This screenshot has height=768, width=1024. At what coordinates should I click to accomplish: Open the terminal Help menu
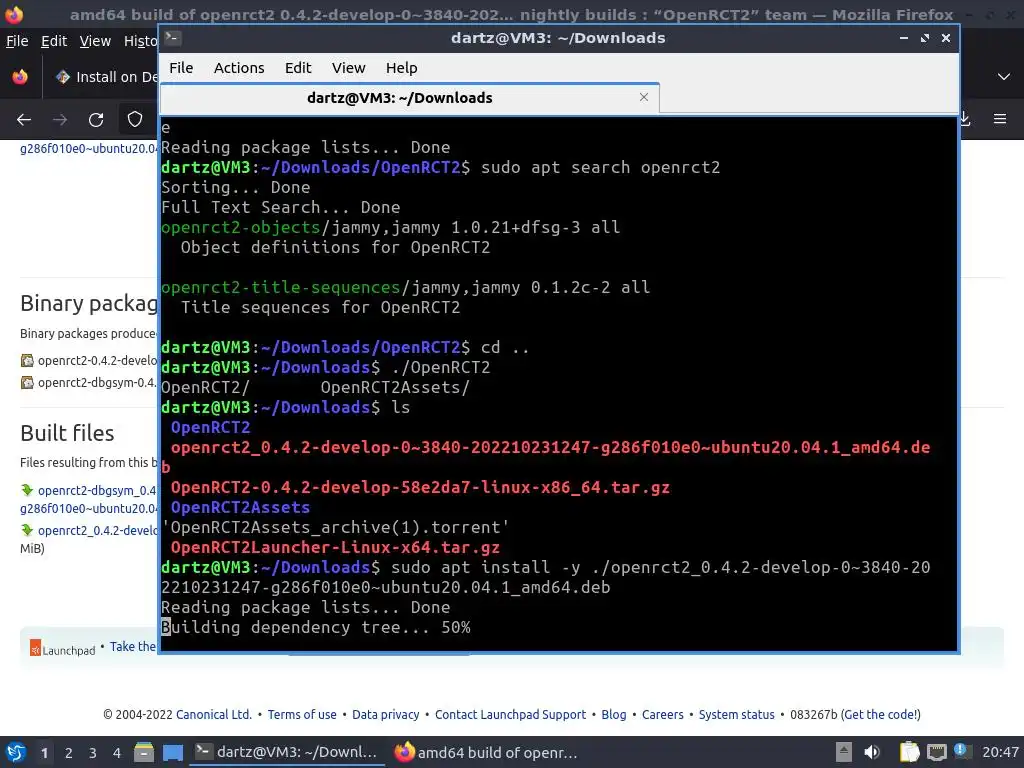[401, 68]
